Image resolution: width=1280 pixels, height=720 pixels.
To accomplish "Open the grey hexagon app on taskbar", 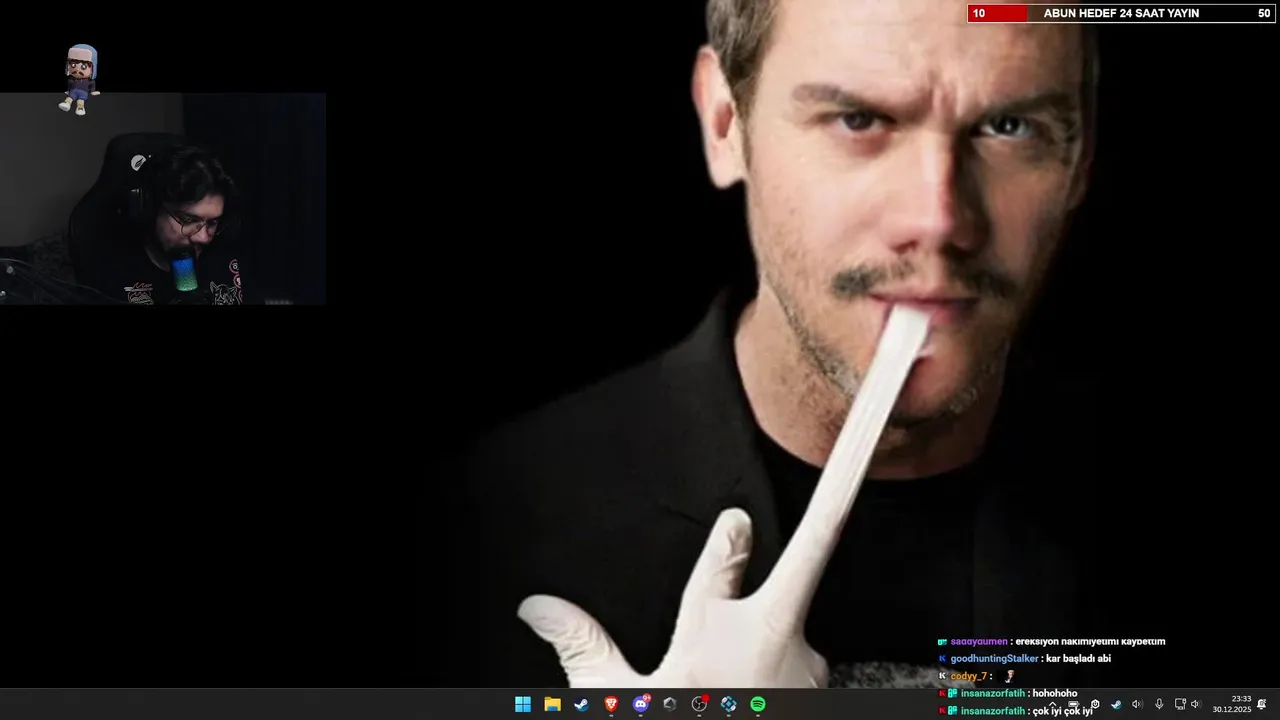I will 670,704.
